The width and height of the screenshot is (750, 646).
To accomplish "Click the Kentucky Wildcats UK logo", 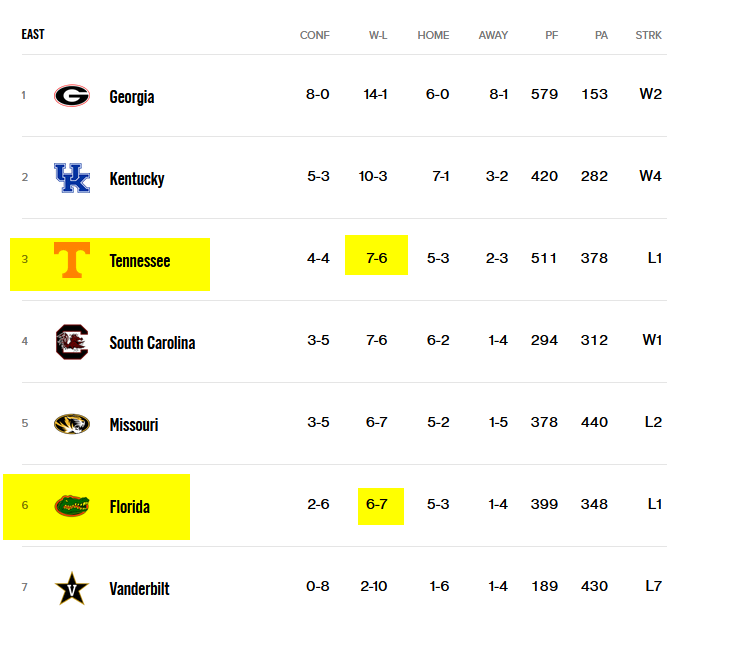I will 72,178.
